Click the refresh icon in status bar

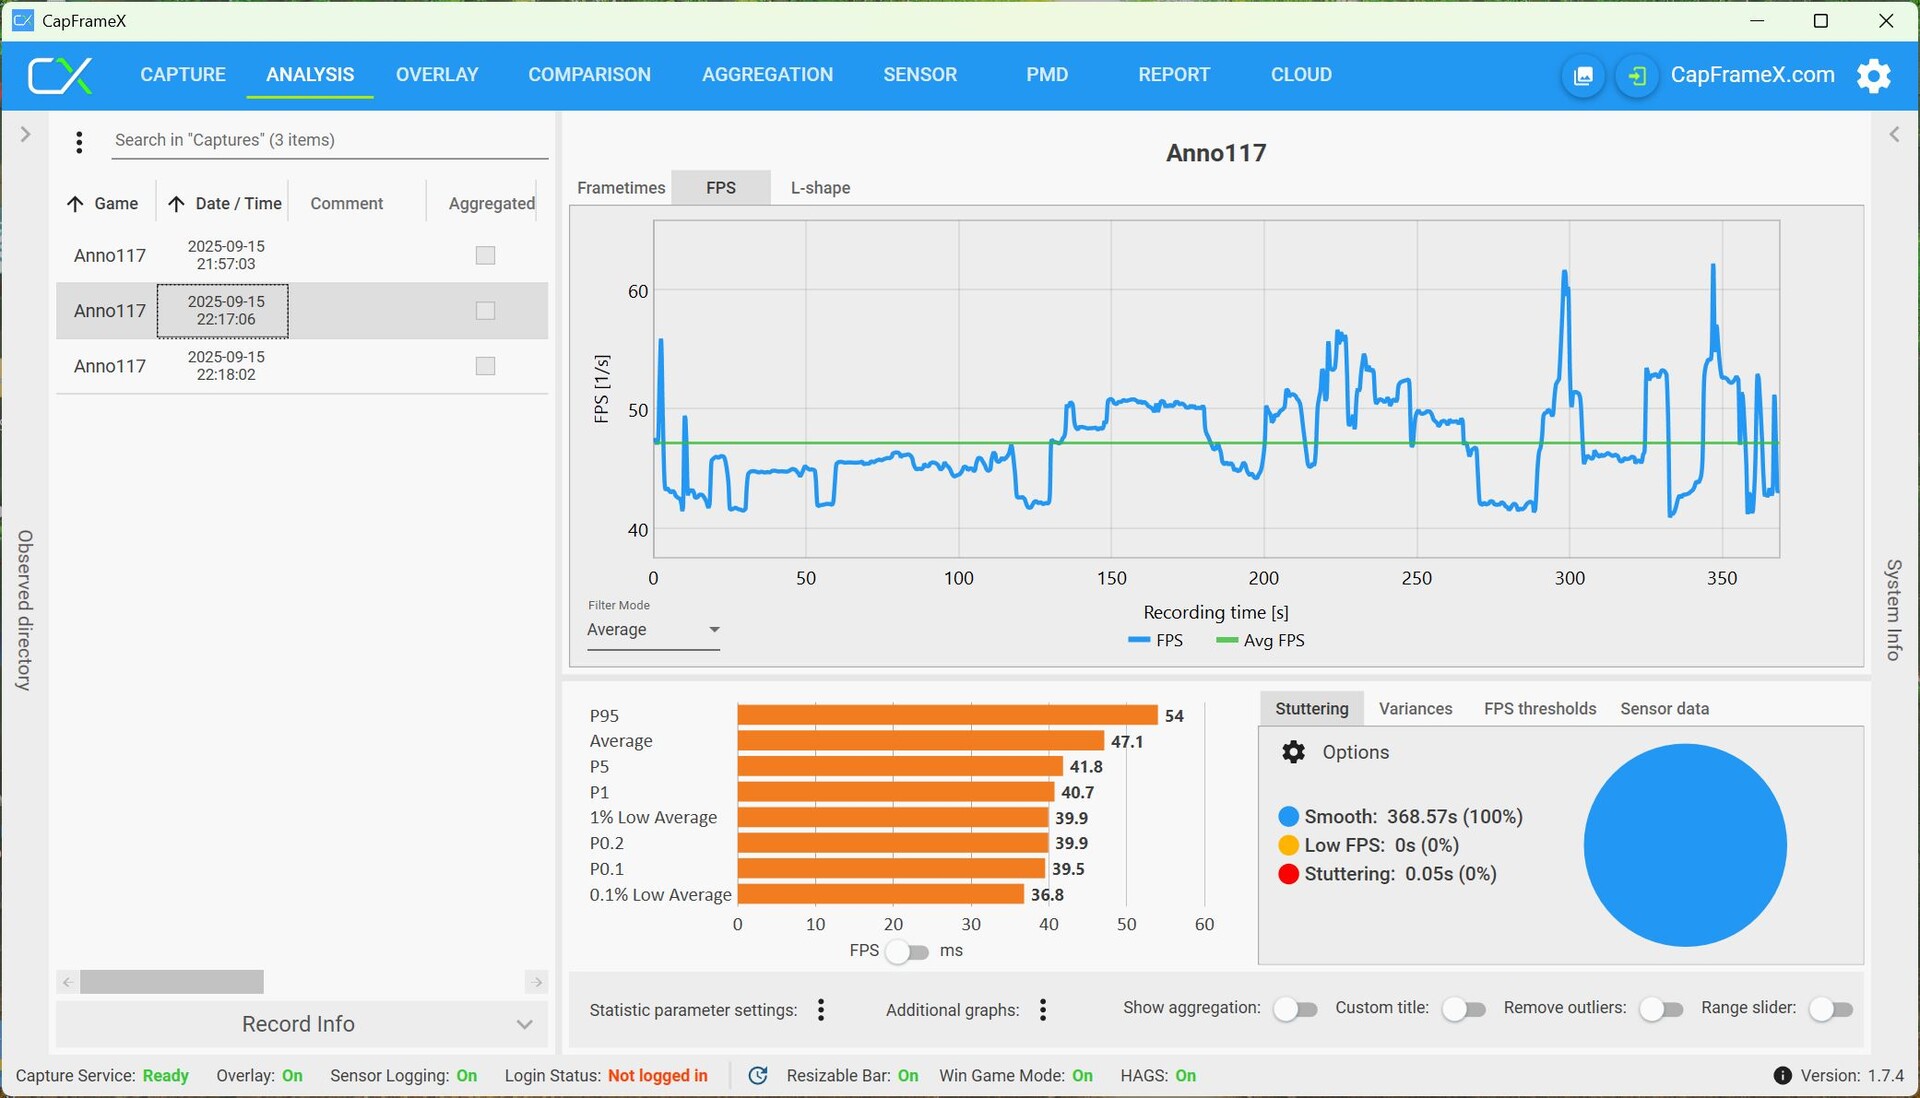[x=758, y=1075]
